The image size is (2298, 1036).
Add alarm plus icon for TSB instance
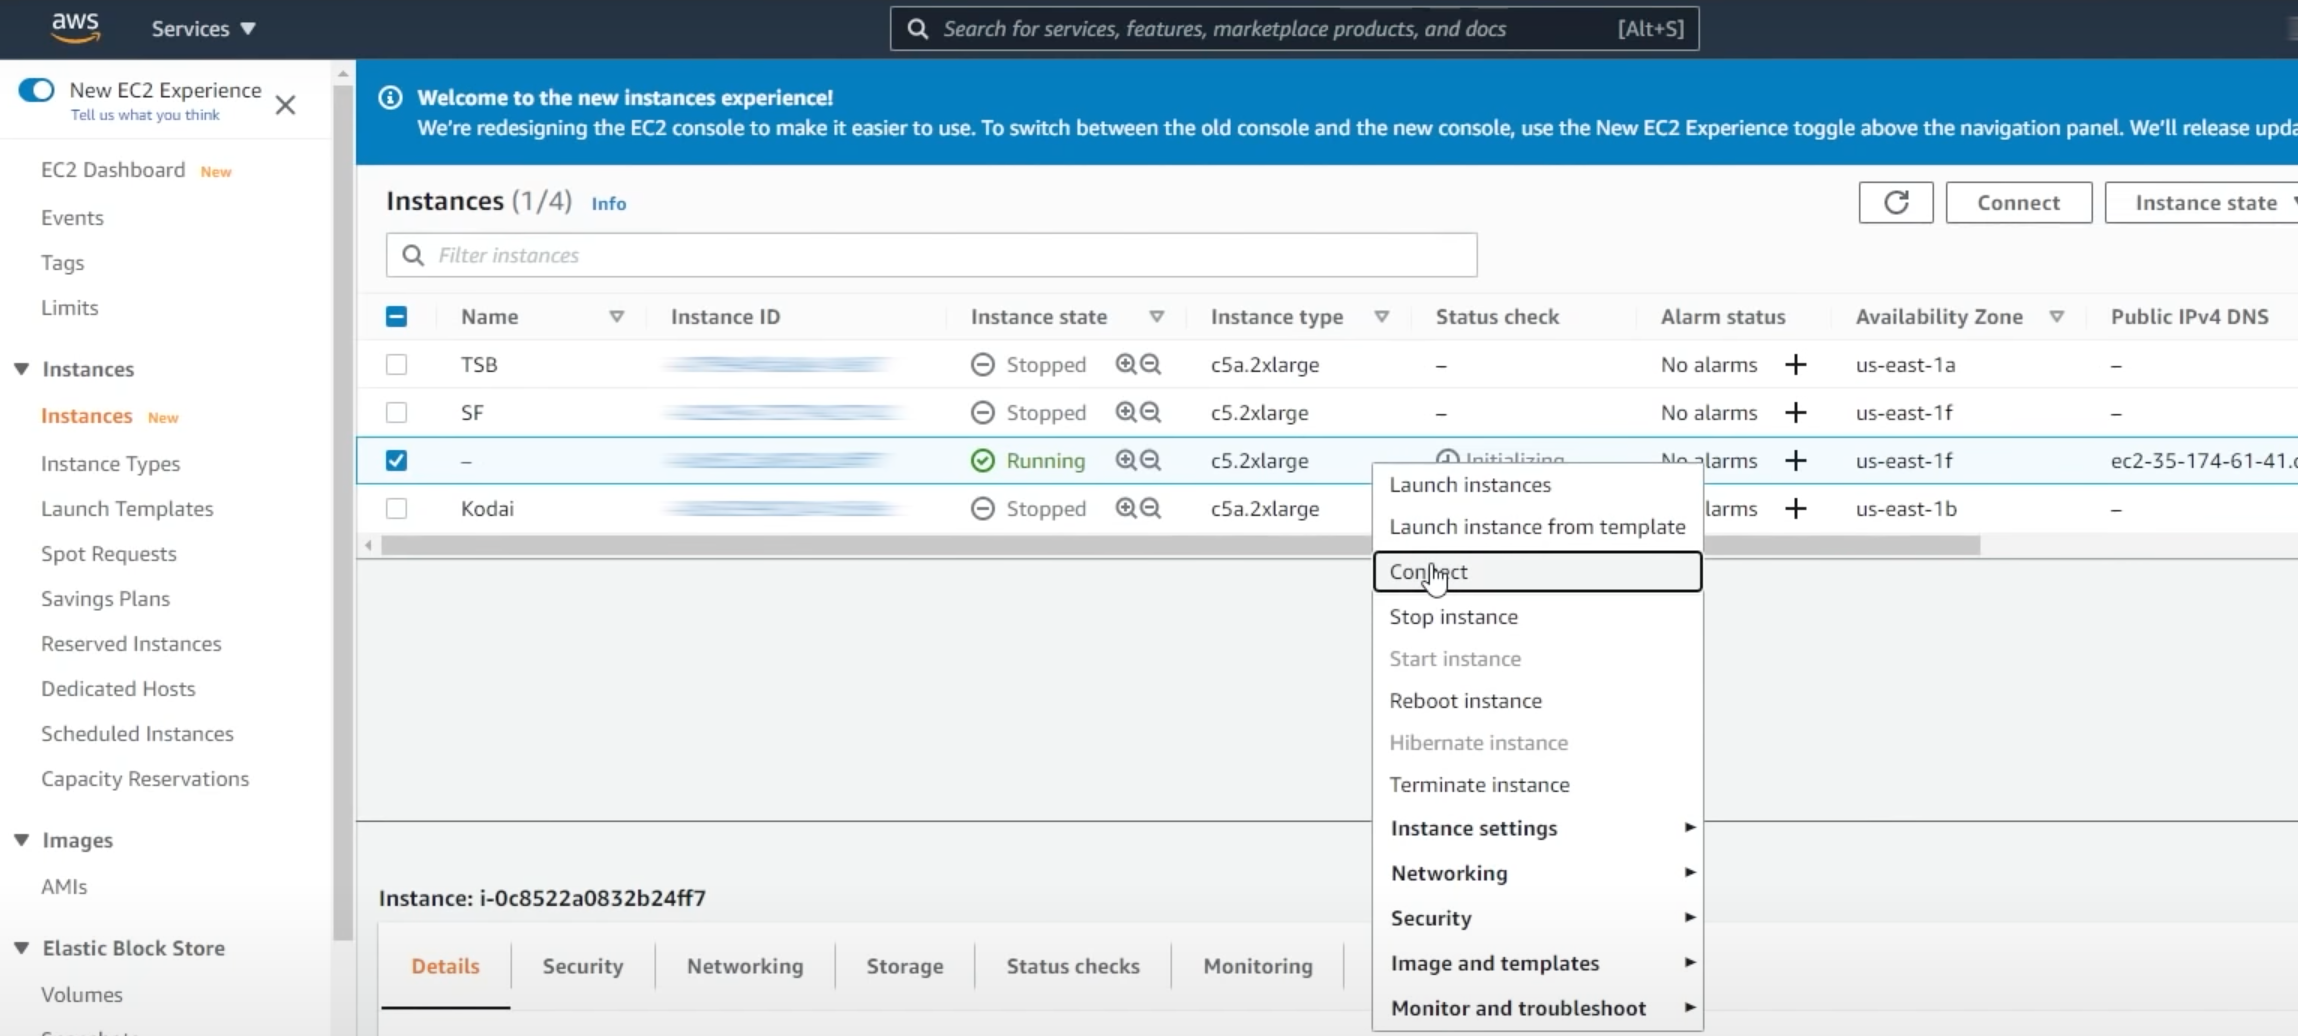1795,365
